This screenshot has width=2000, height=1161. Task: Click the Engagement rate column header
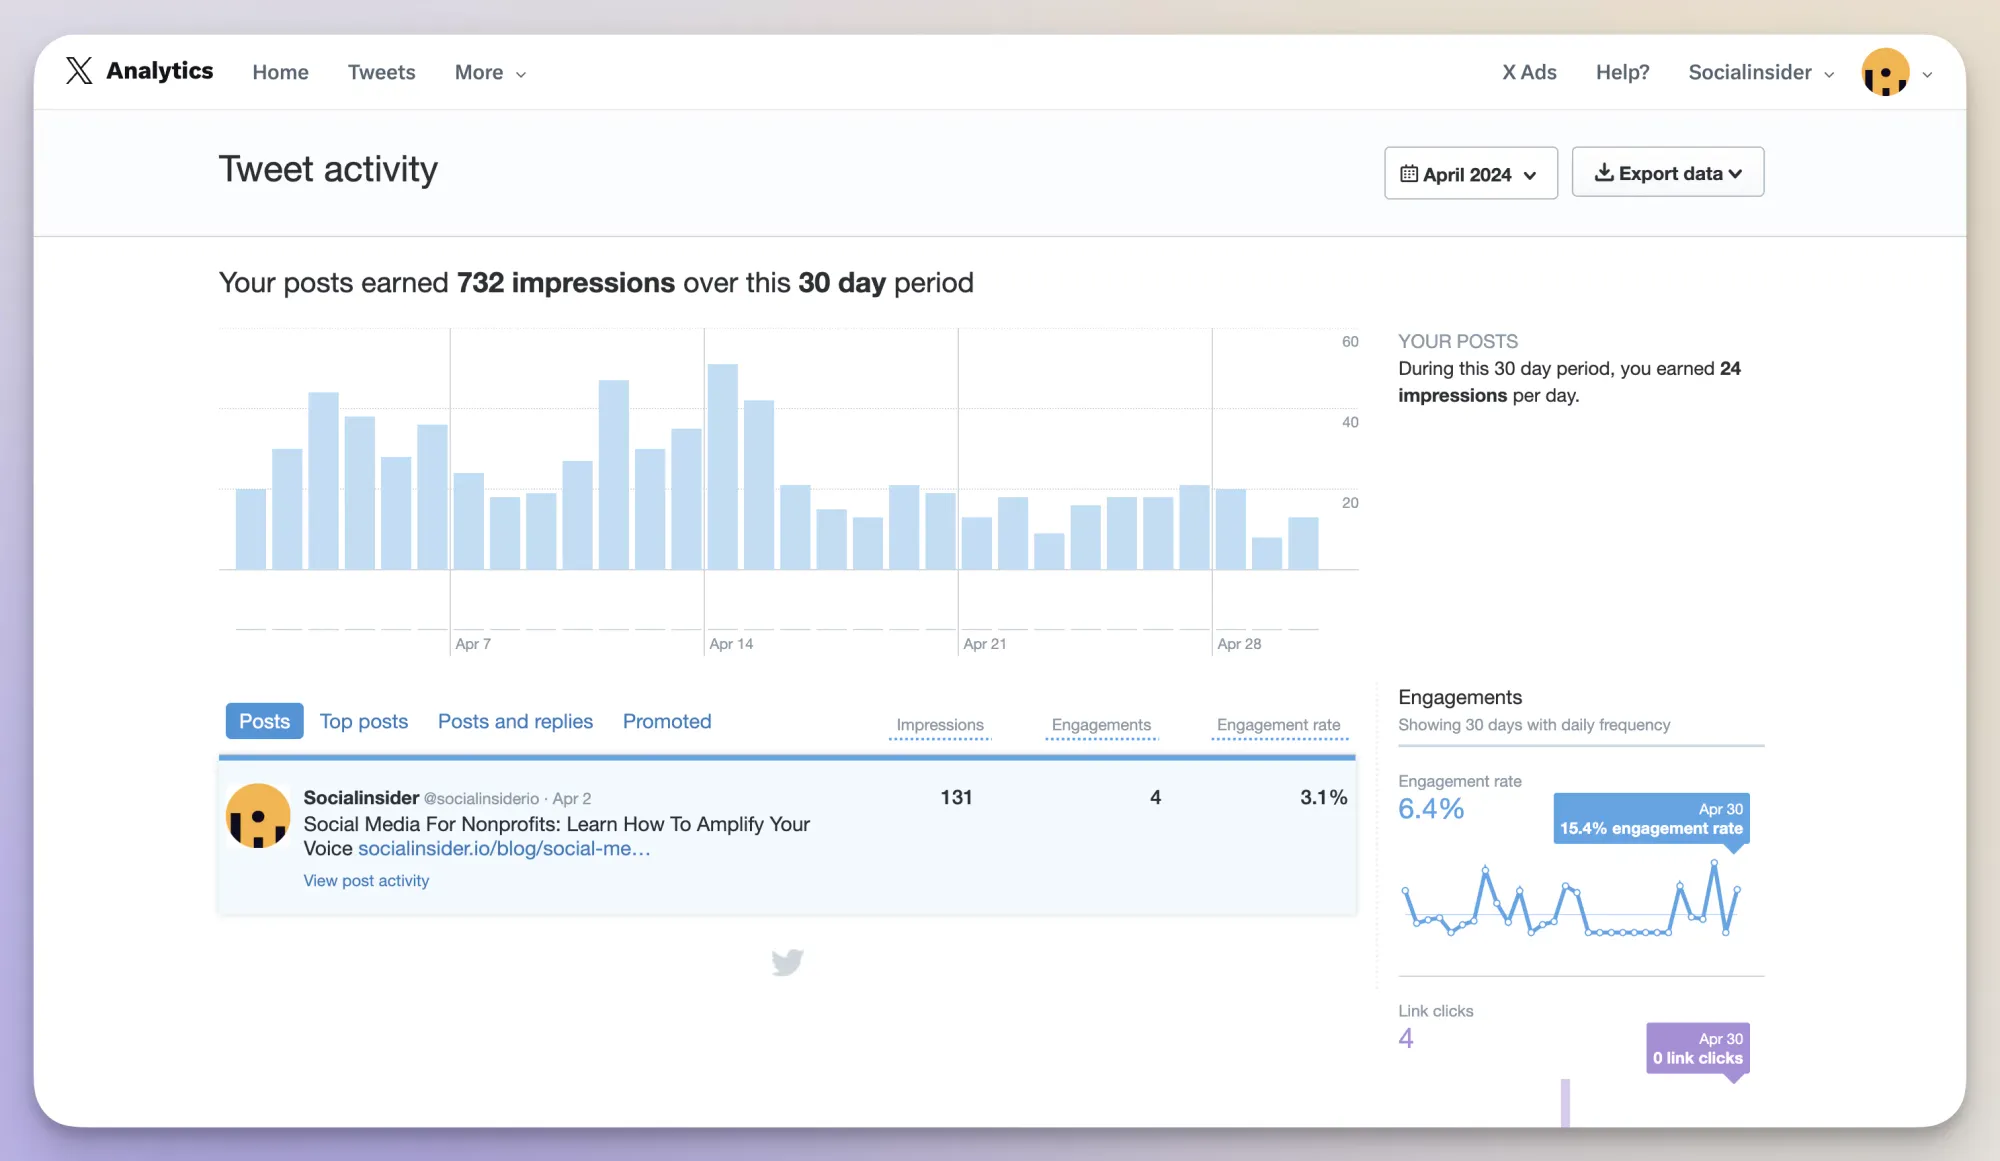[x=1279, y=725]
